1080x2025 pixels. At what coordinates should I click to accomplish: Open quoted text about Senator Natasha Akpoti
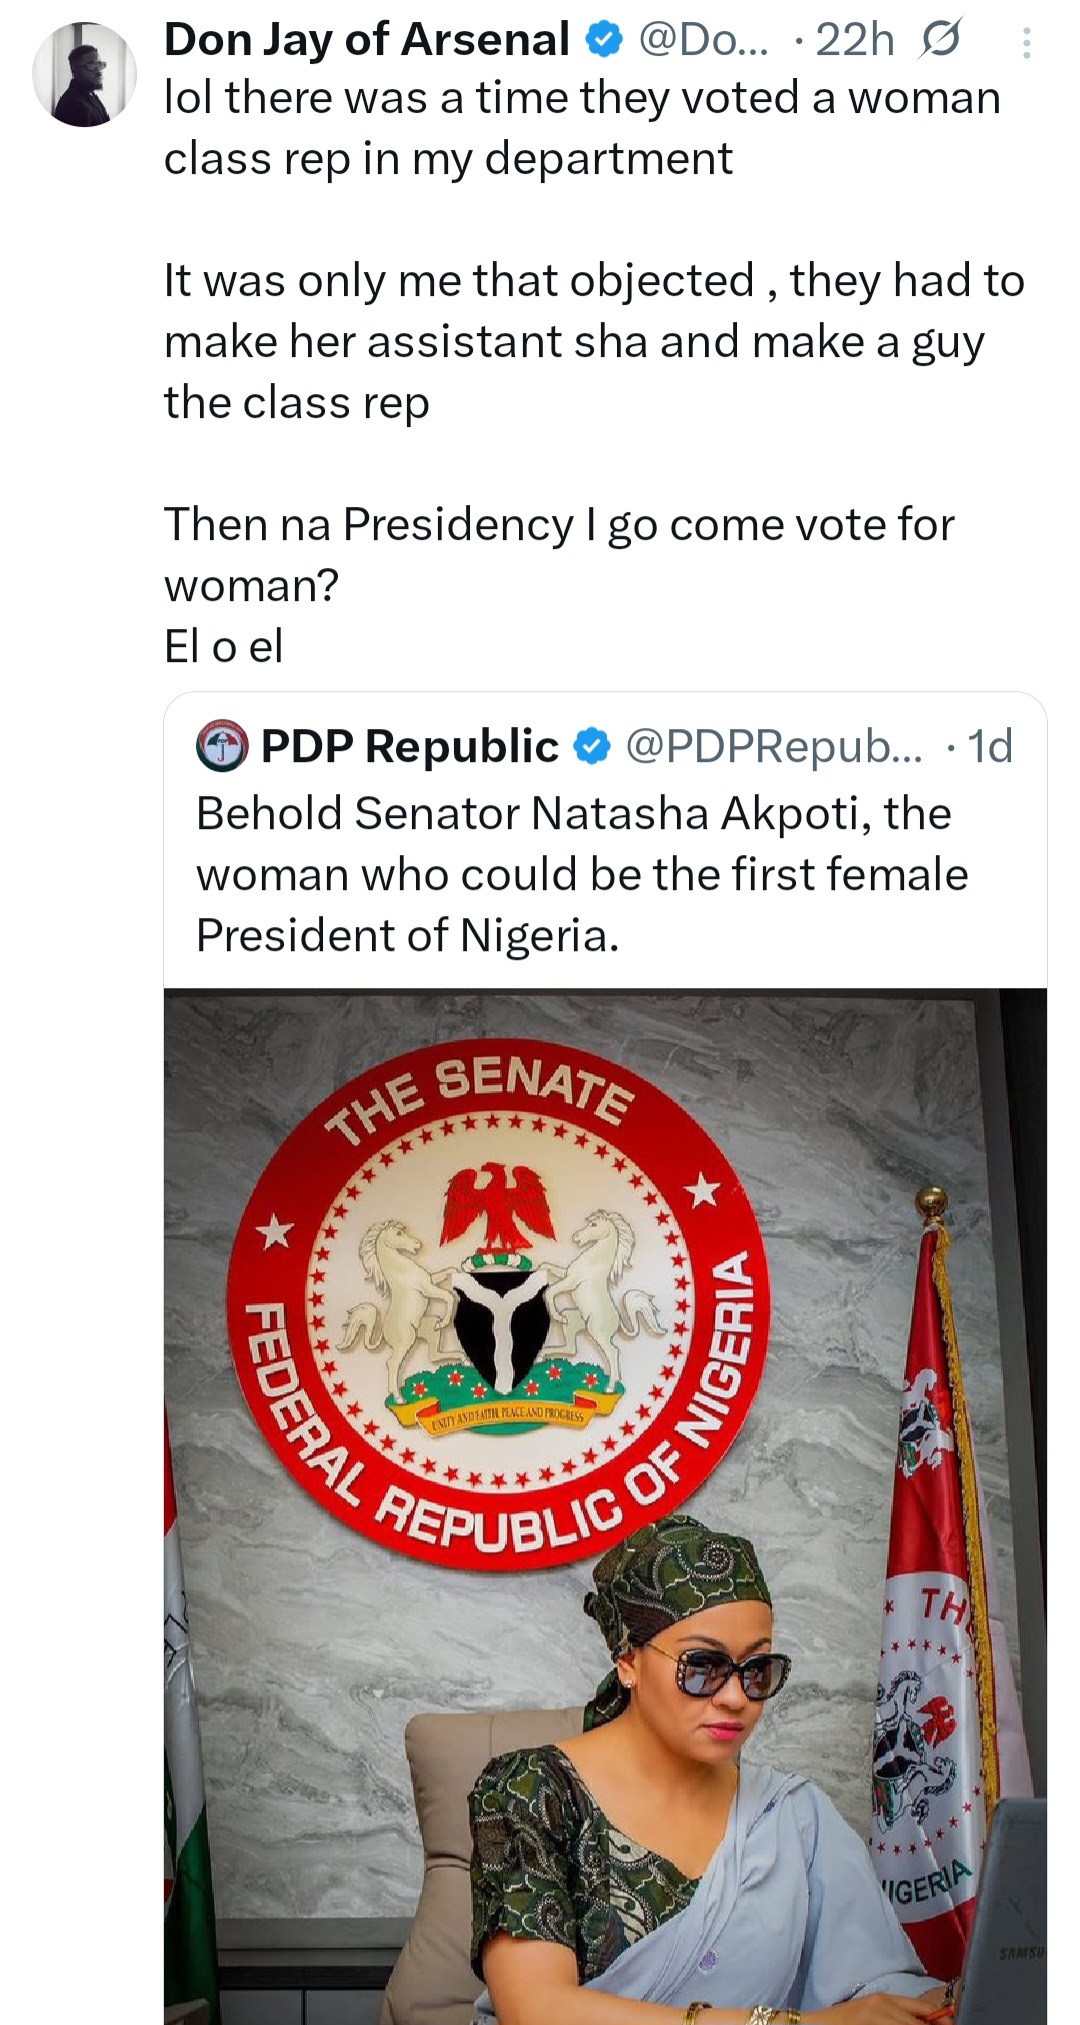click(x=580, y=874)
